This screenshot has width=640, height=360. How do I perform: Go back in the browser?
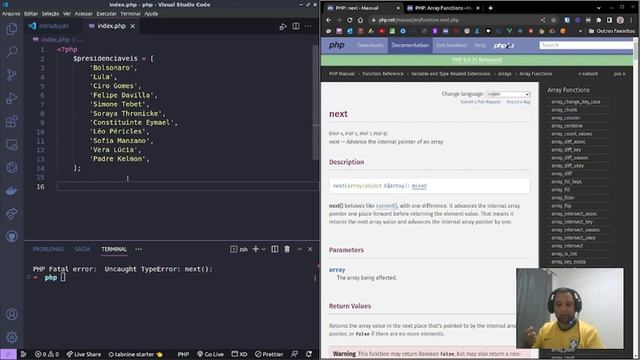329,20
